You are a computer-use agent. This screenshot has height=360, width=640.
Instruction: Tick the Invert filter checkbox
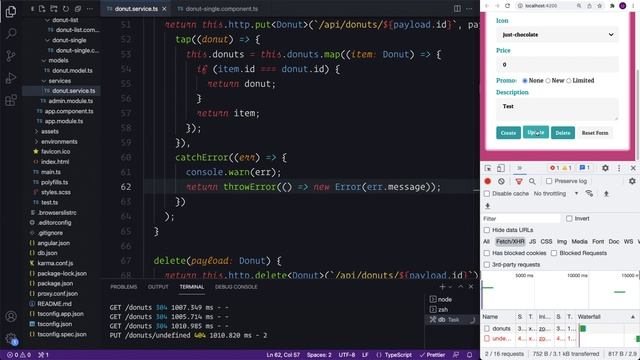pos(569,219)
